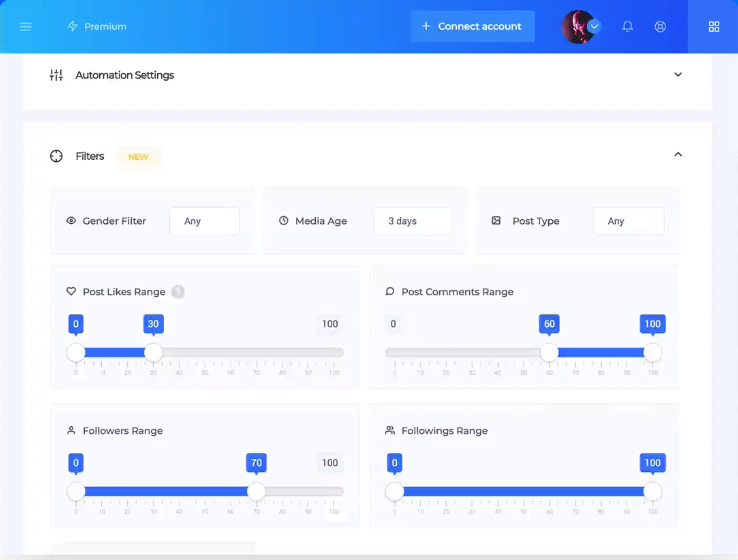Viewport: 738px width, 560px height.
Task: Open the profile avatar
Action: click(577, 27)
